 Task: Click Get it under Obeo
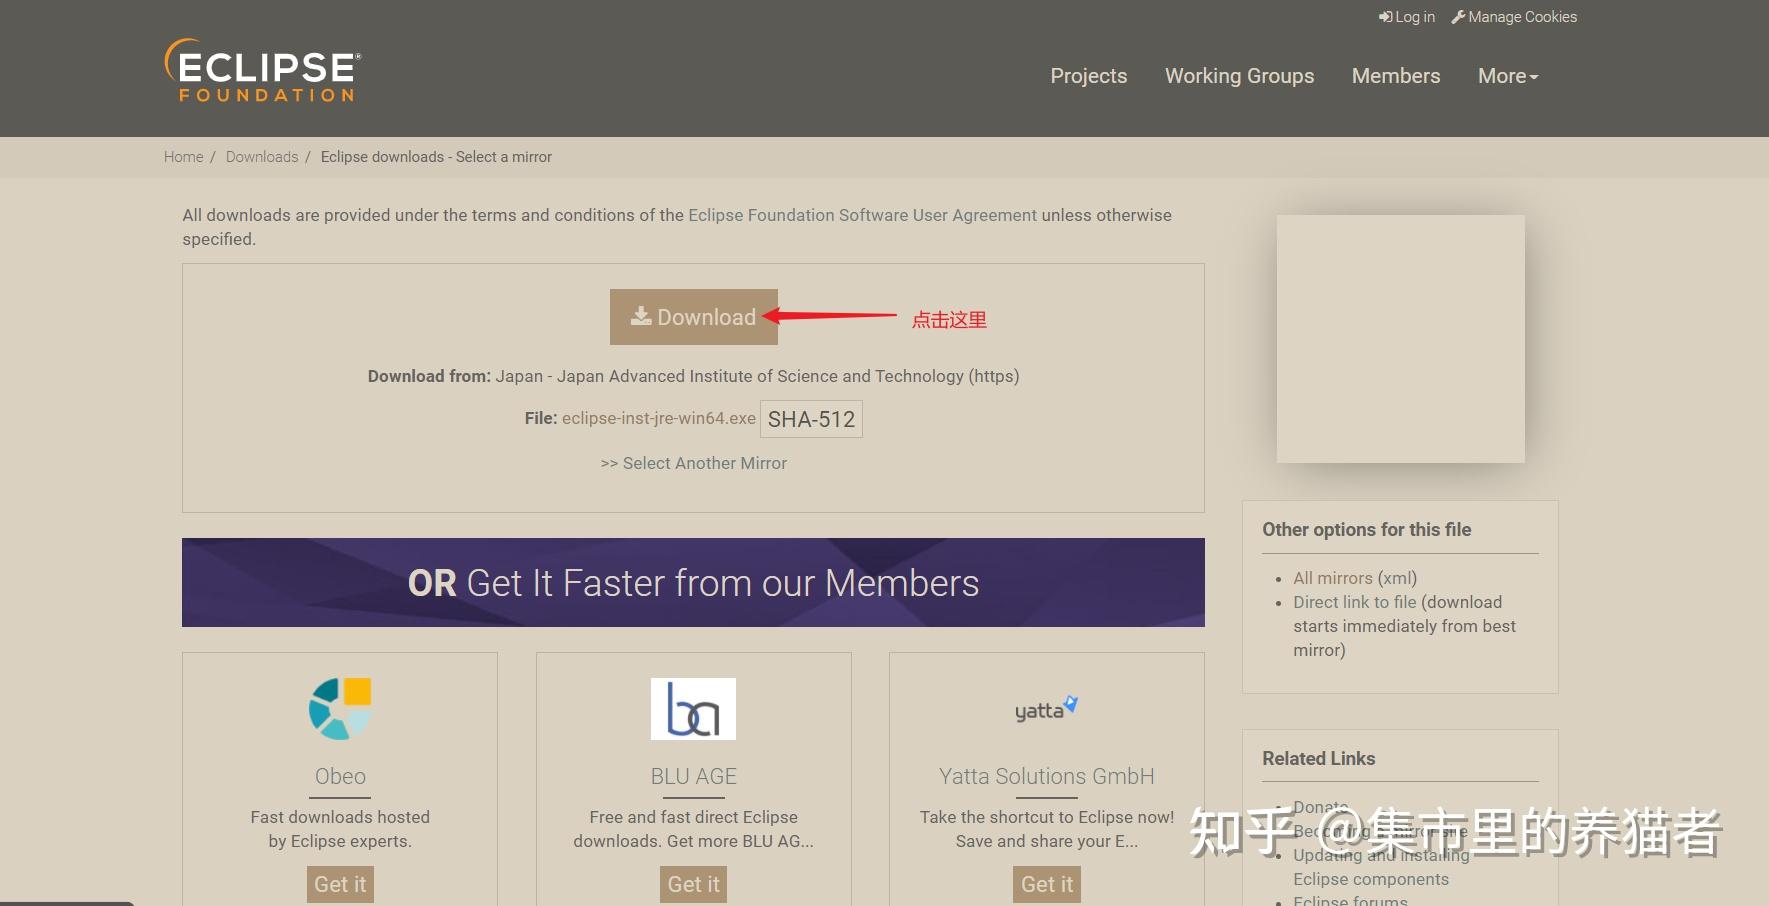tap(339, 884)
